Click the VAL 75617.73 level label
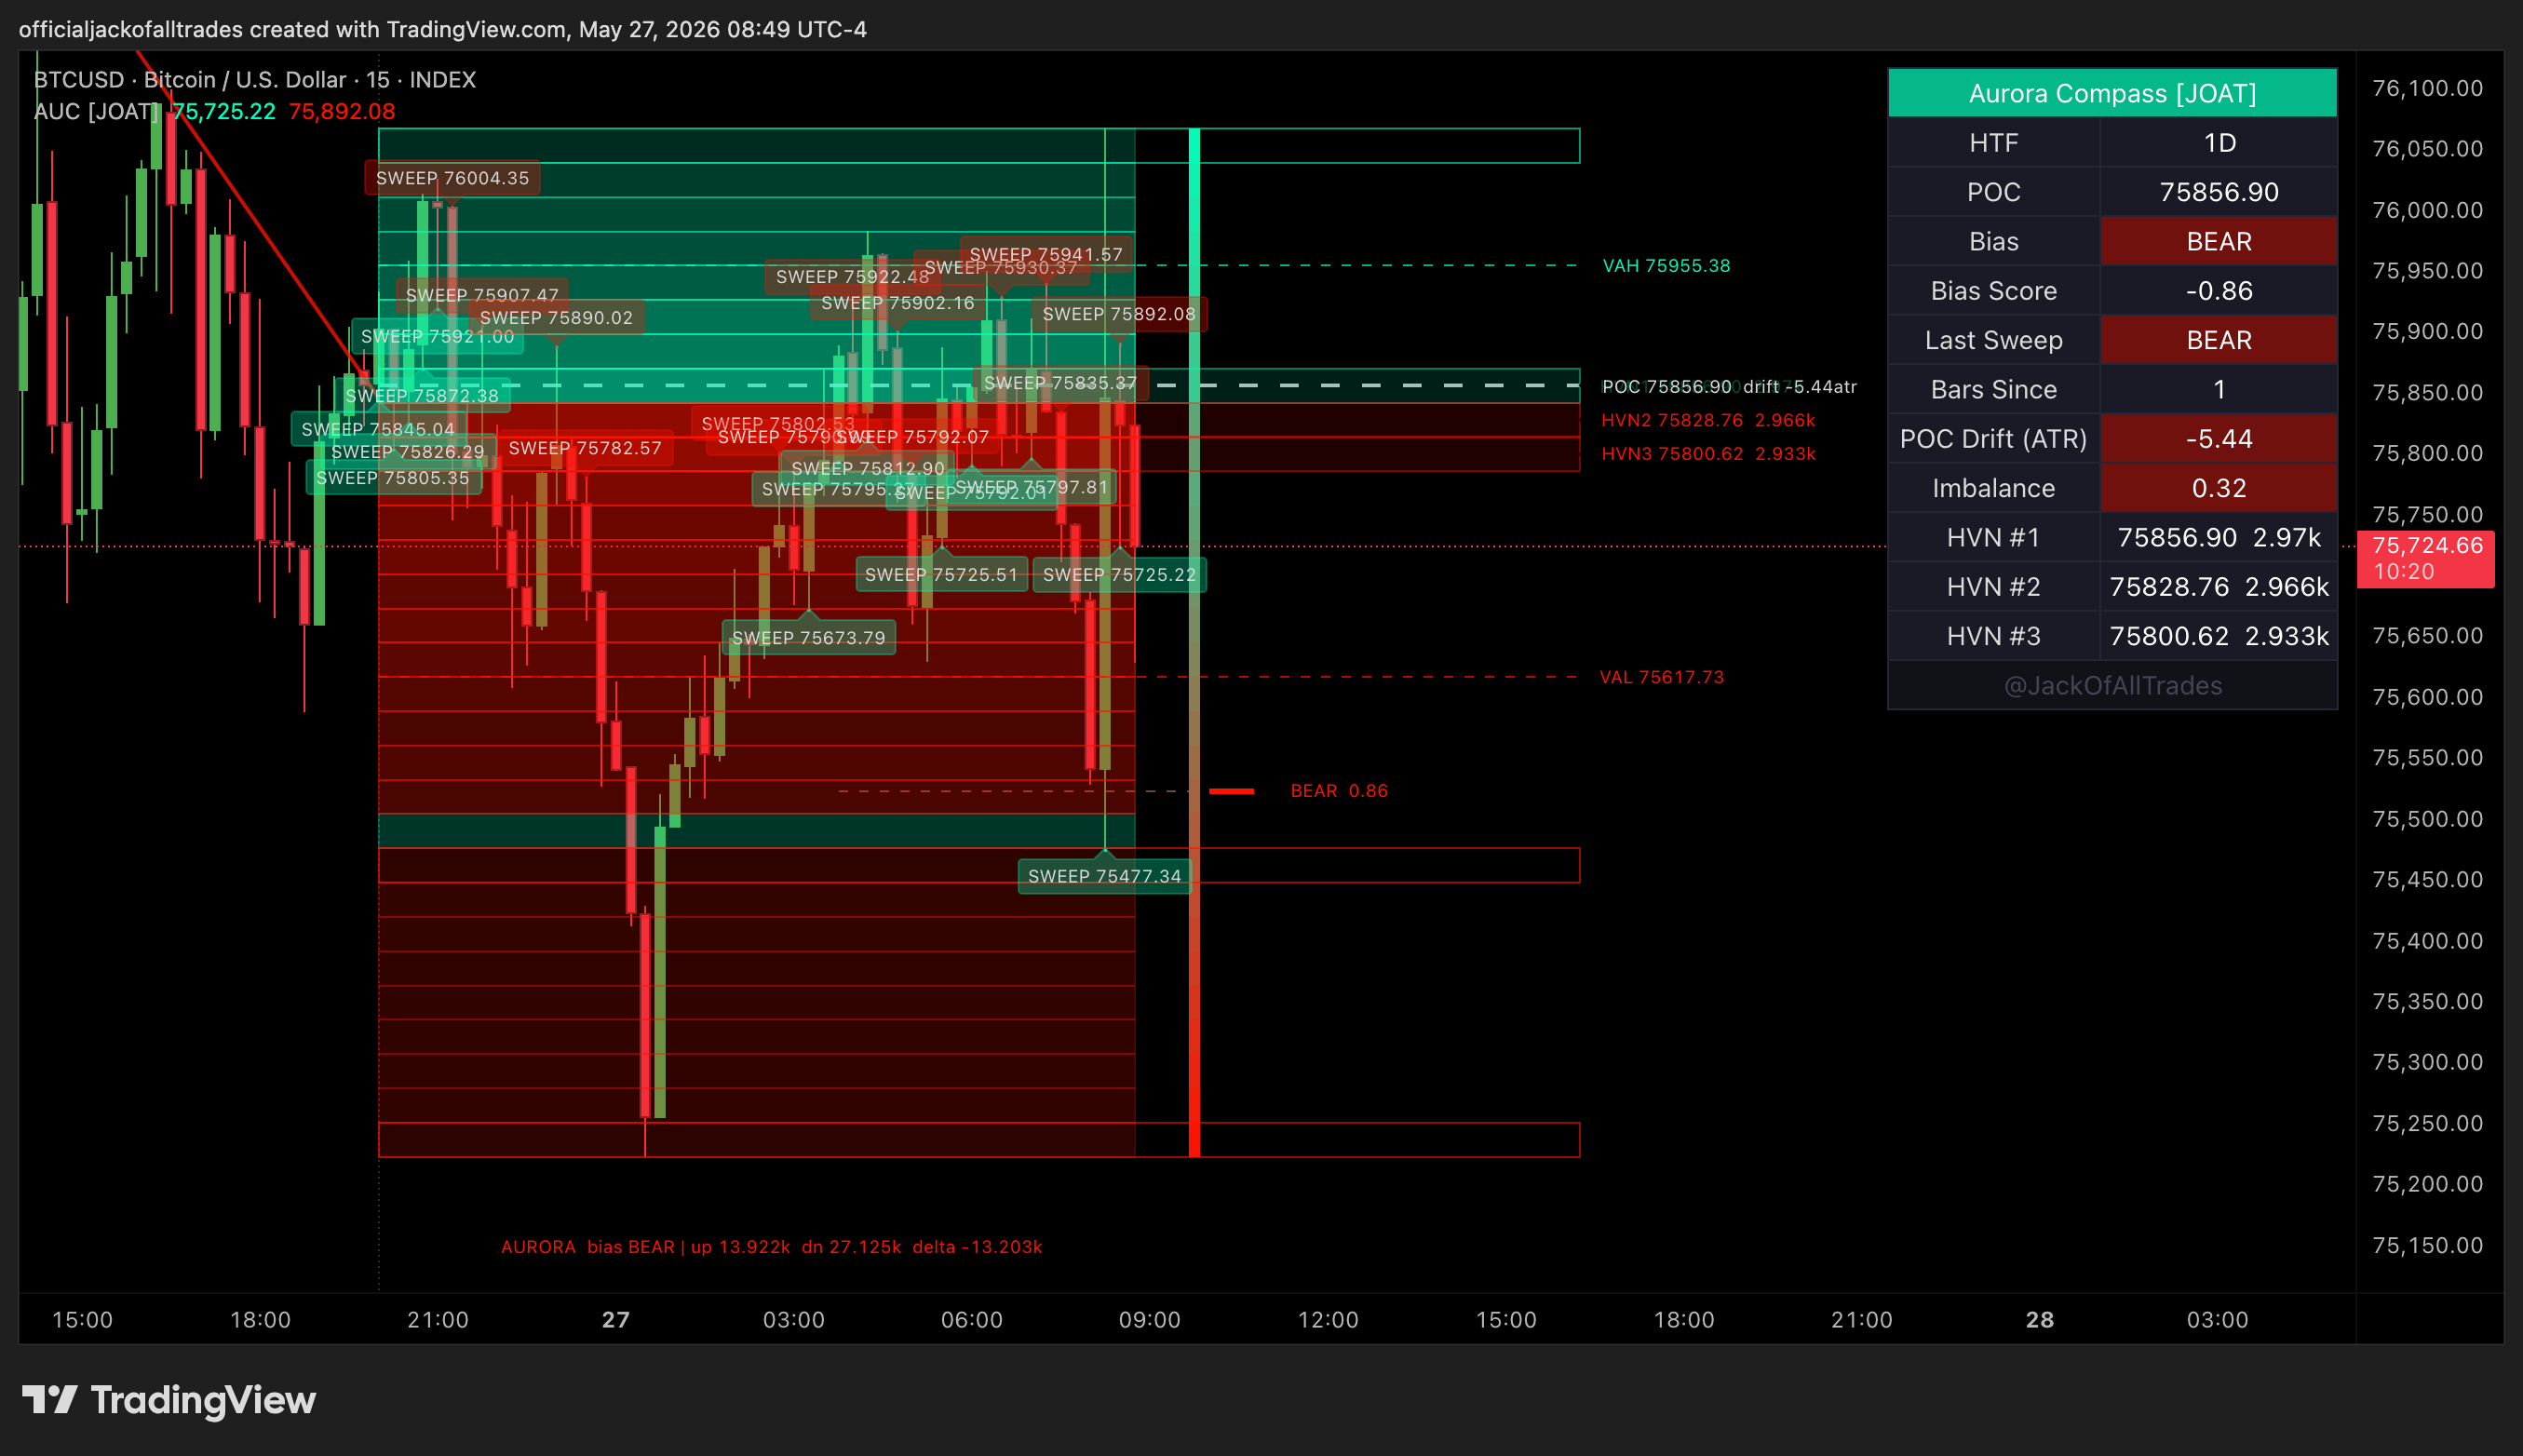 1662,678
